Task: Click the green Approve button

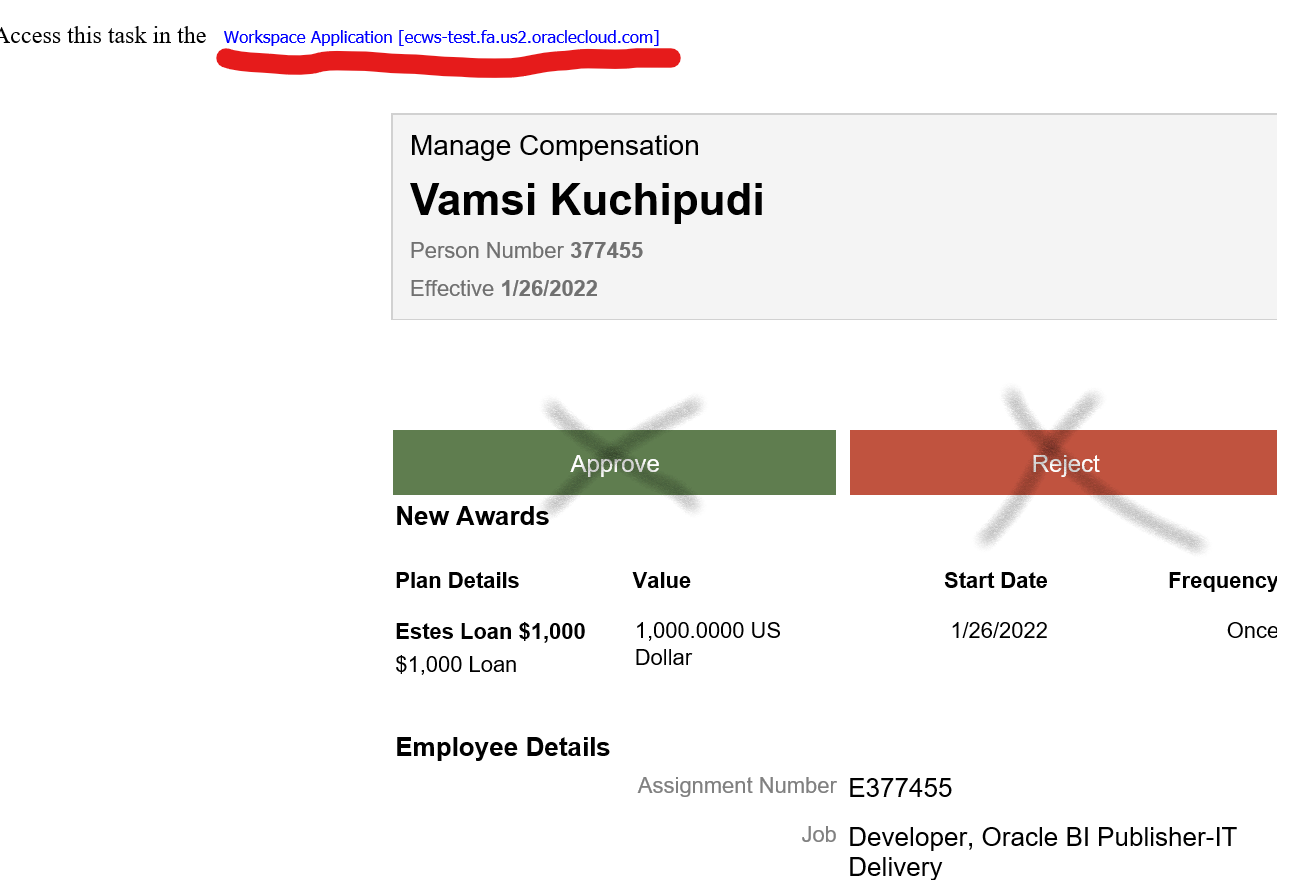Action: (614, 463)
